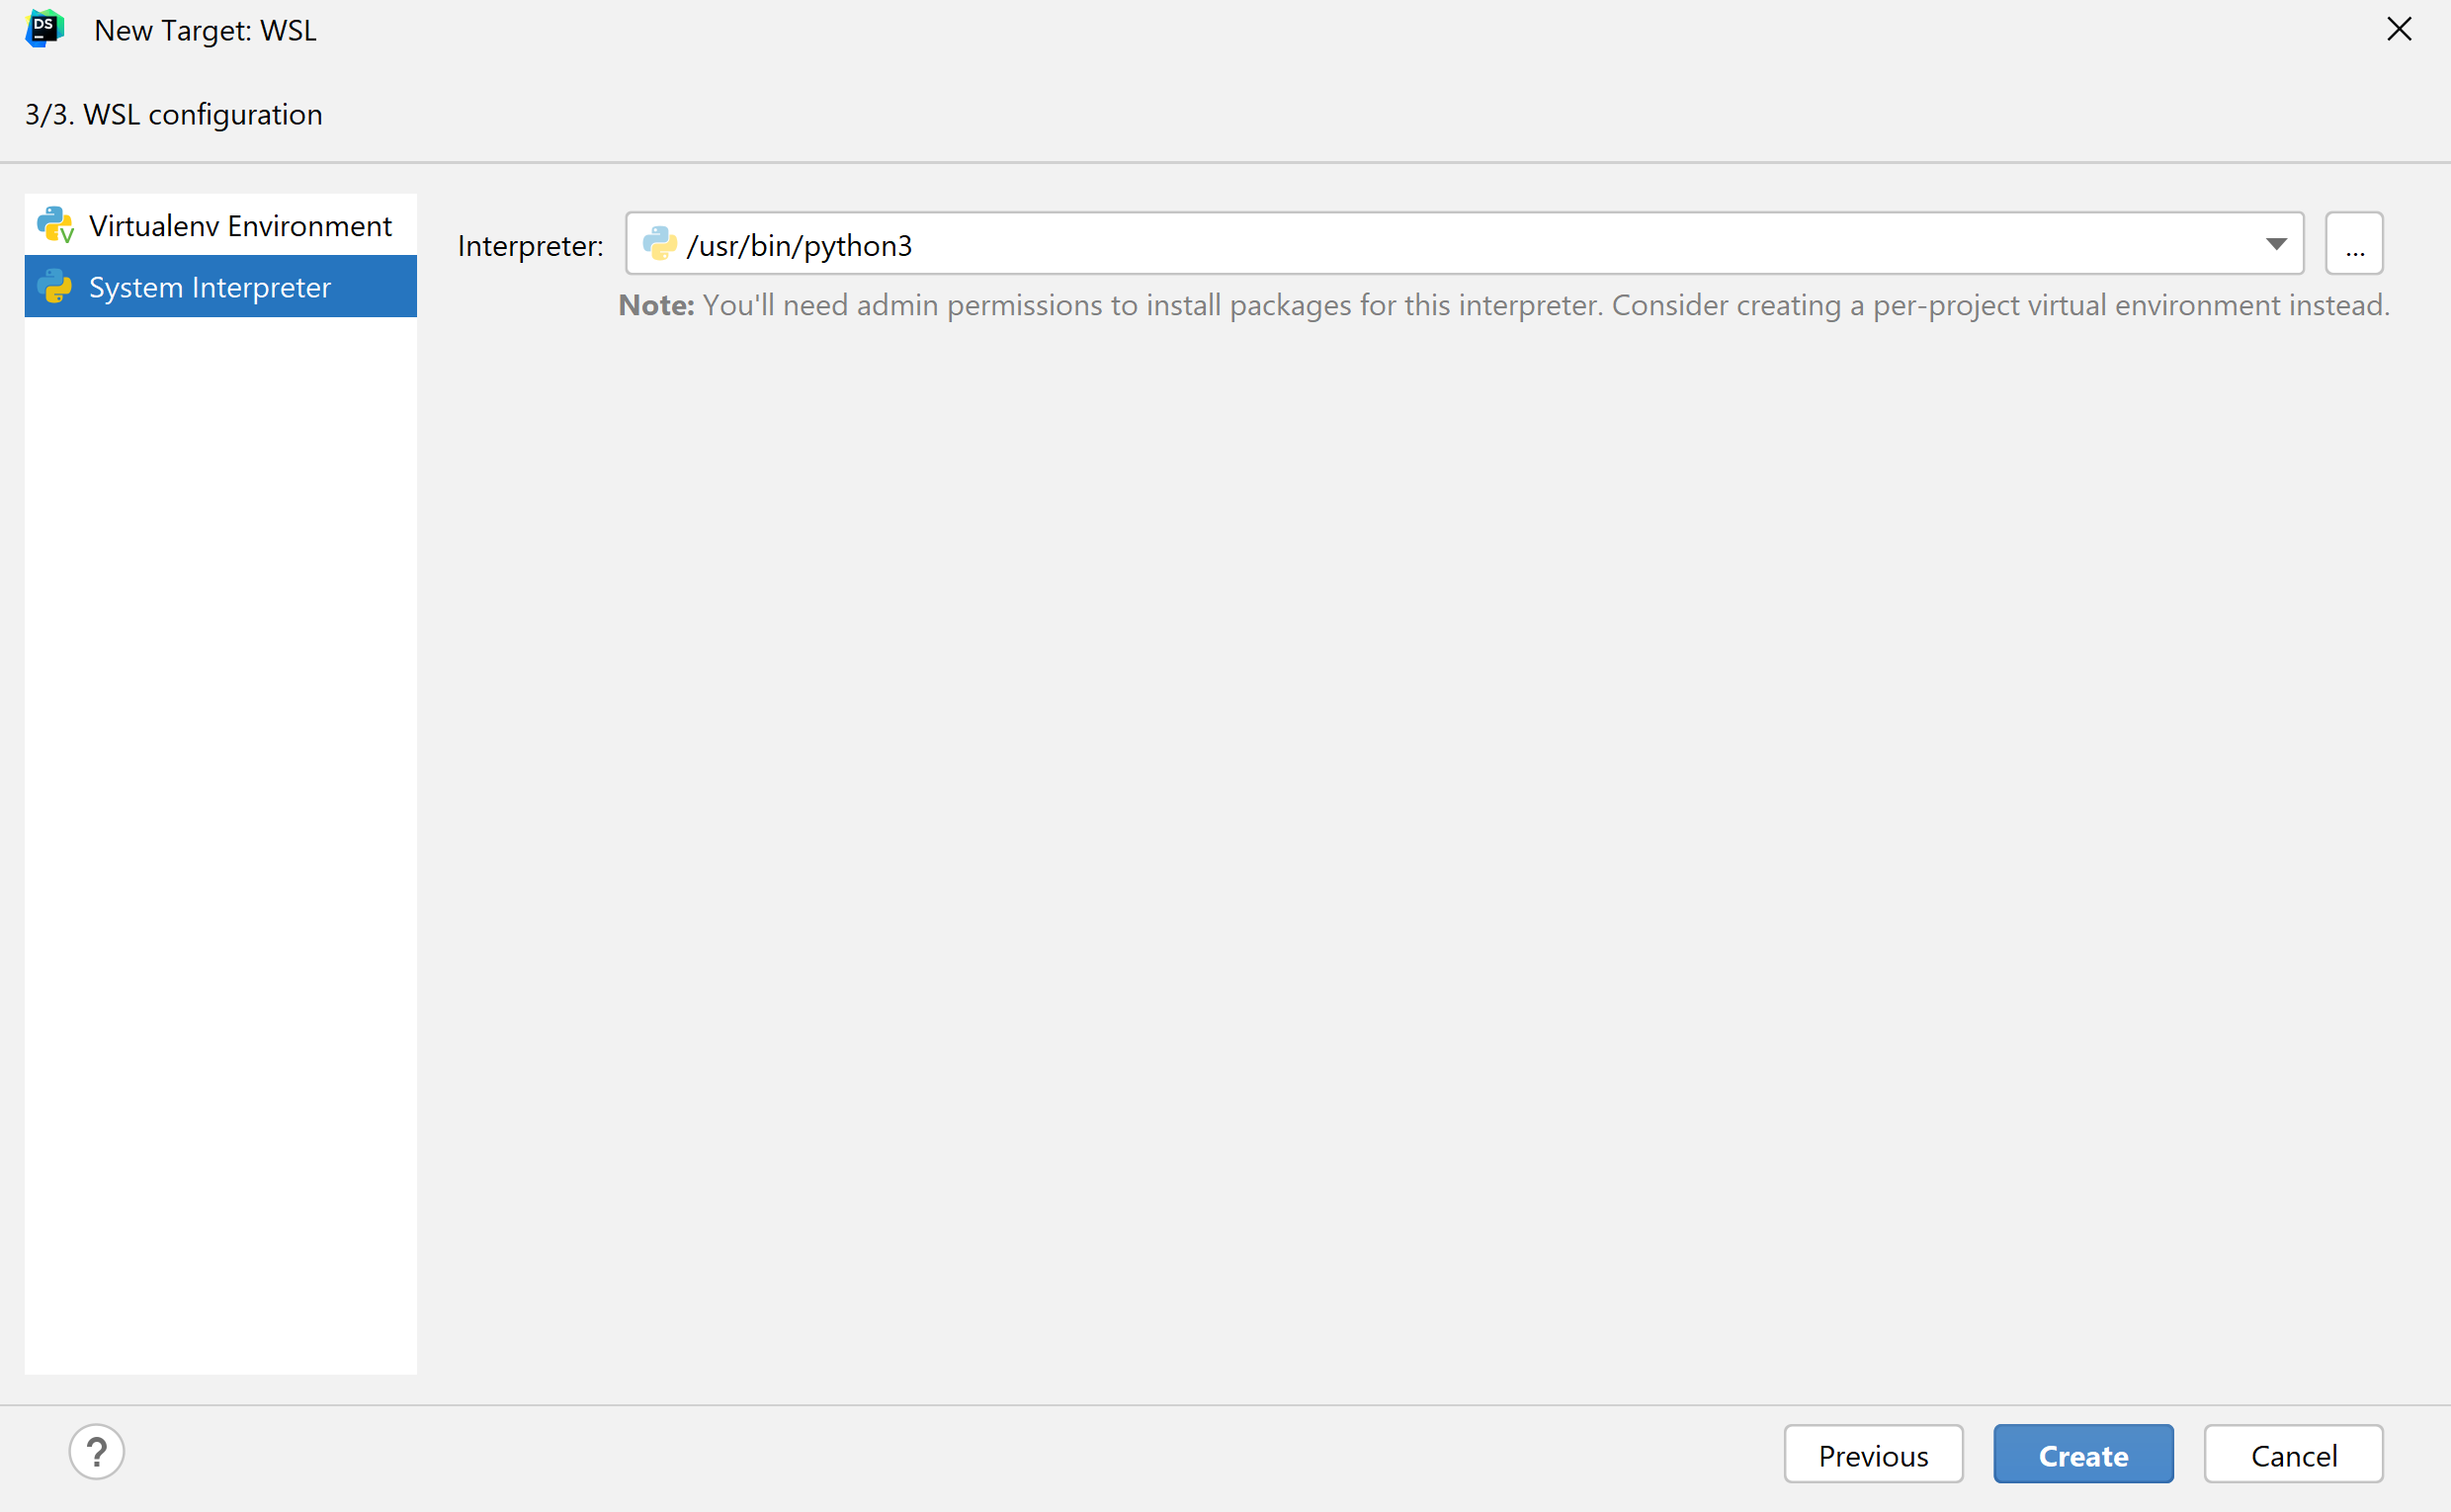2451x1512 pixels.
Task: Click the New Target: WSL title text
Action: click(x=204, y=30)
